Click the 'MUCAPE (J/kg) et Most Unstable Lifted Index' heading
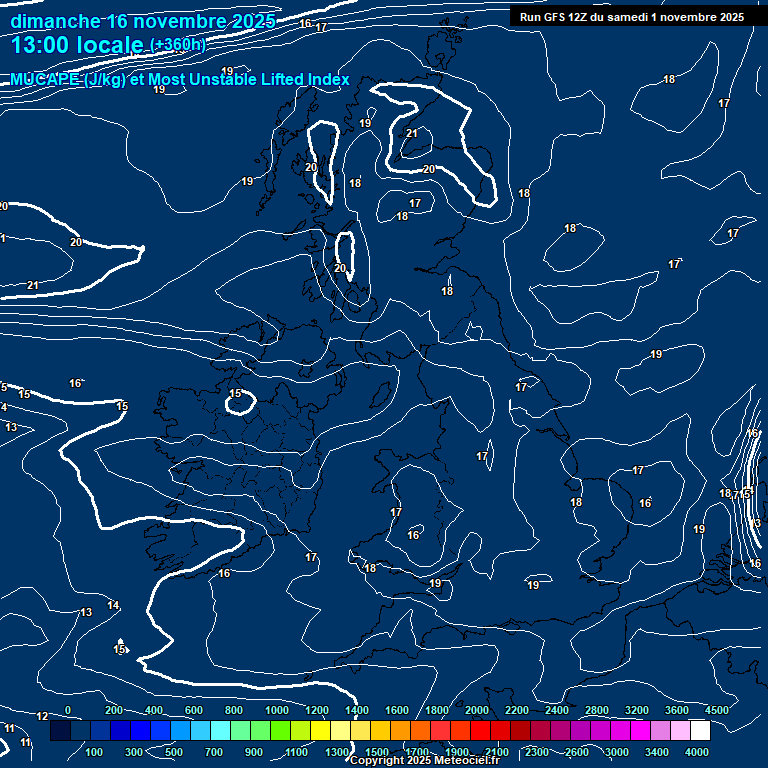 coord(180,79)
